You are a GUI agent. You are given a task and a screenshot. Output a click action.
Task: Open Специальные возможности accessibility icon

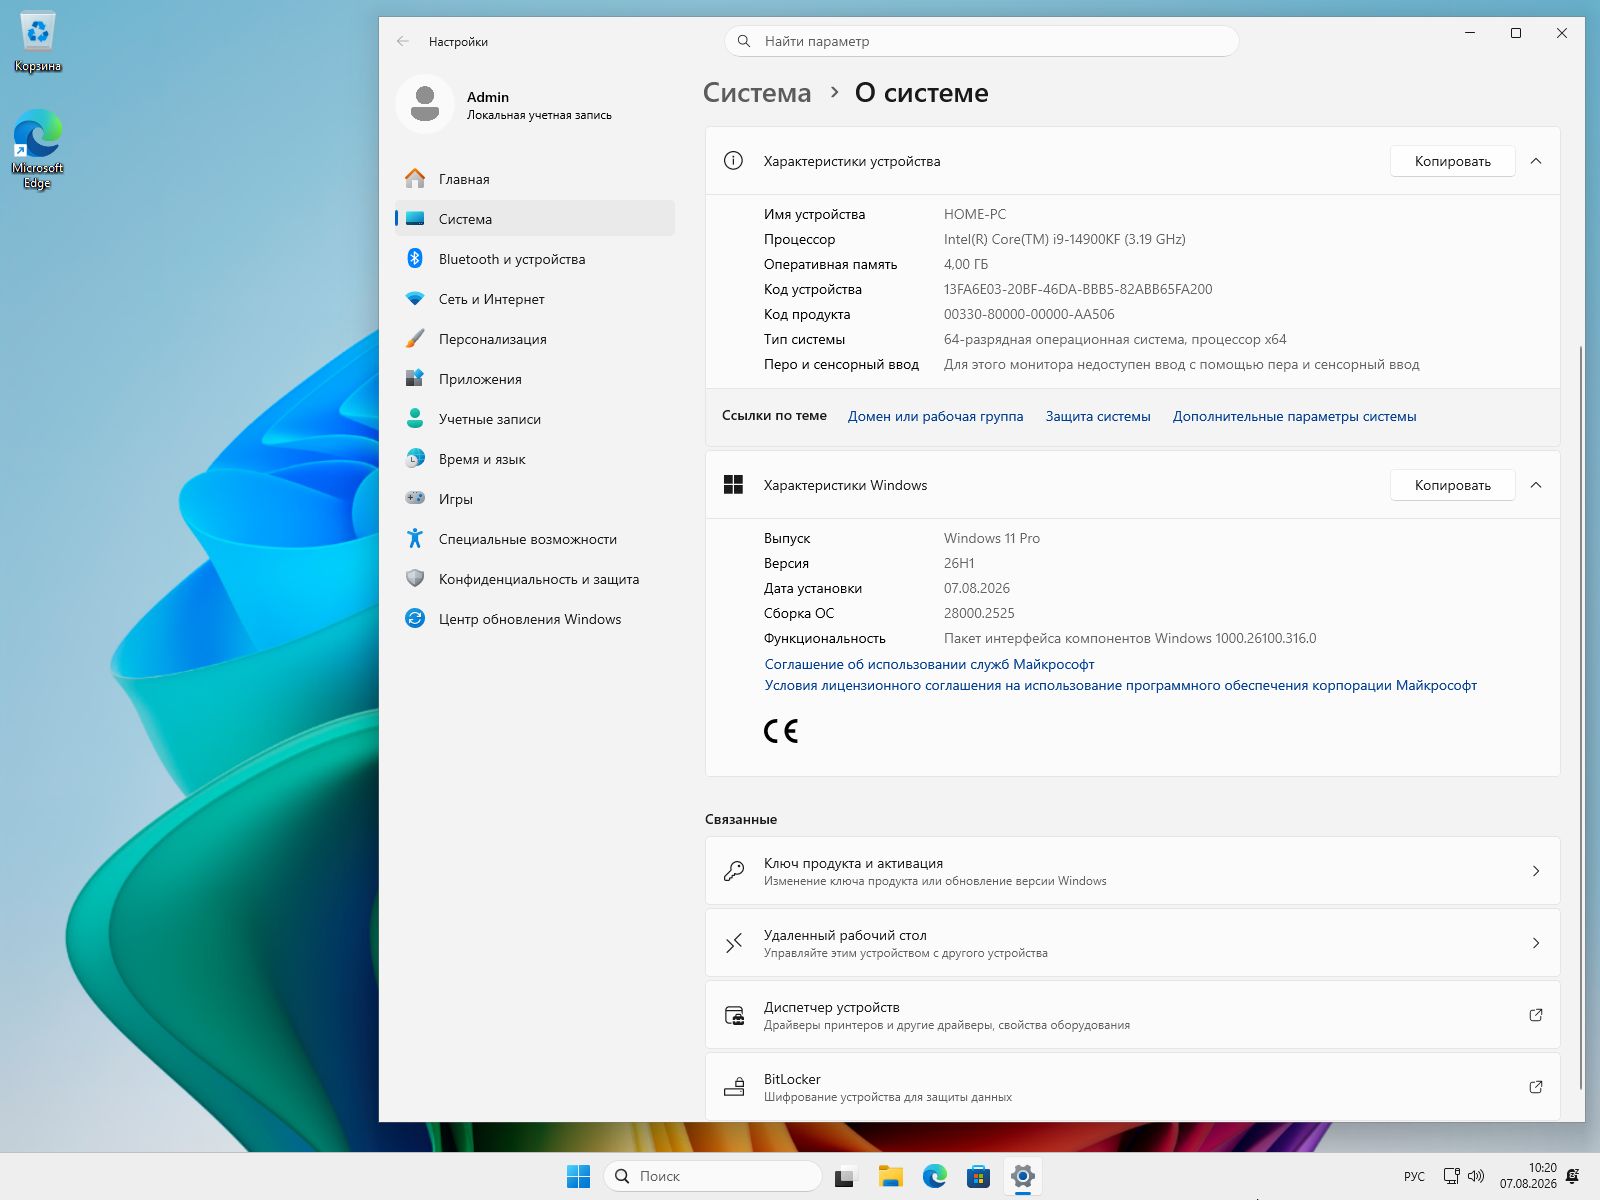click(x=415, y=539)
